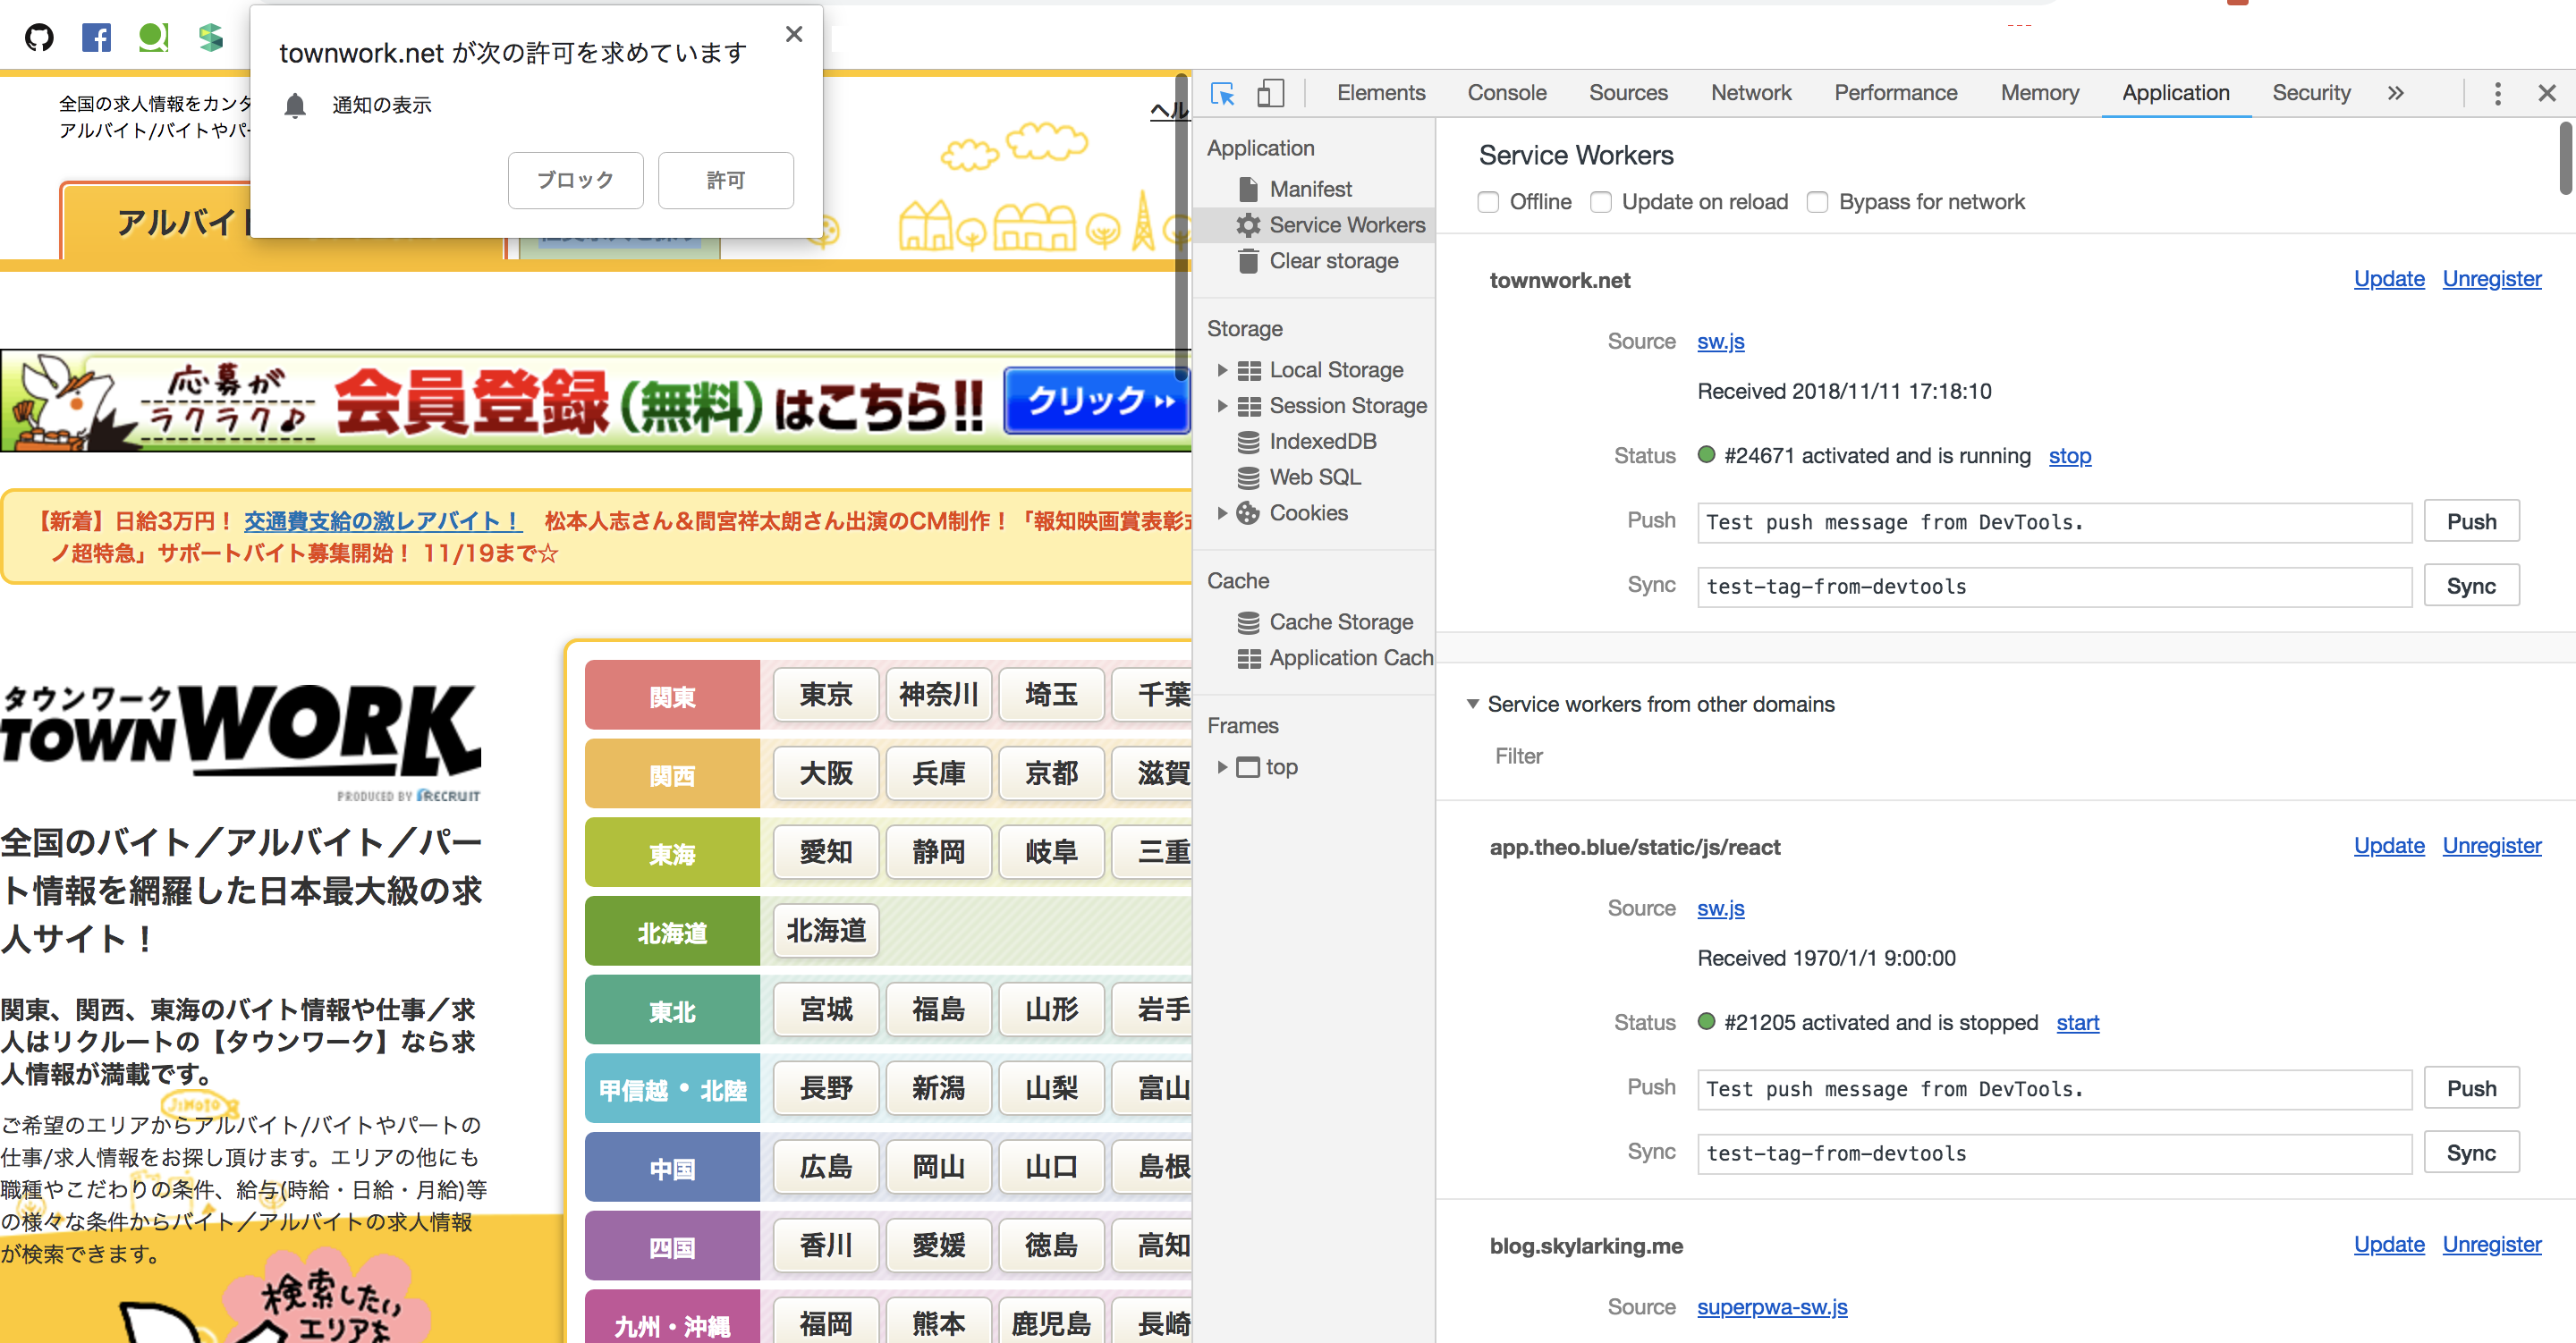Click Unregister for townwork.net service worker
Viewport: 2576px width, 1343px height.
click(x=2491, y=278)
